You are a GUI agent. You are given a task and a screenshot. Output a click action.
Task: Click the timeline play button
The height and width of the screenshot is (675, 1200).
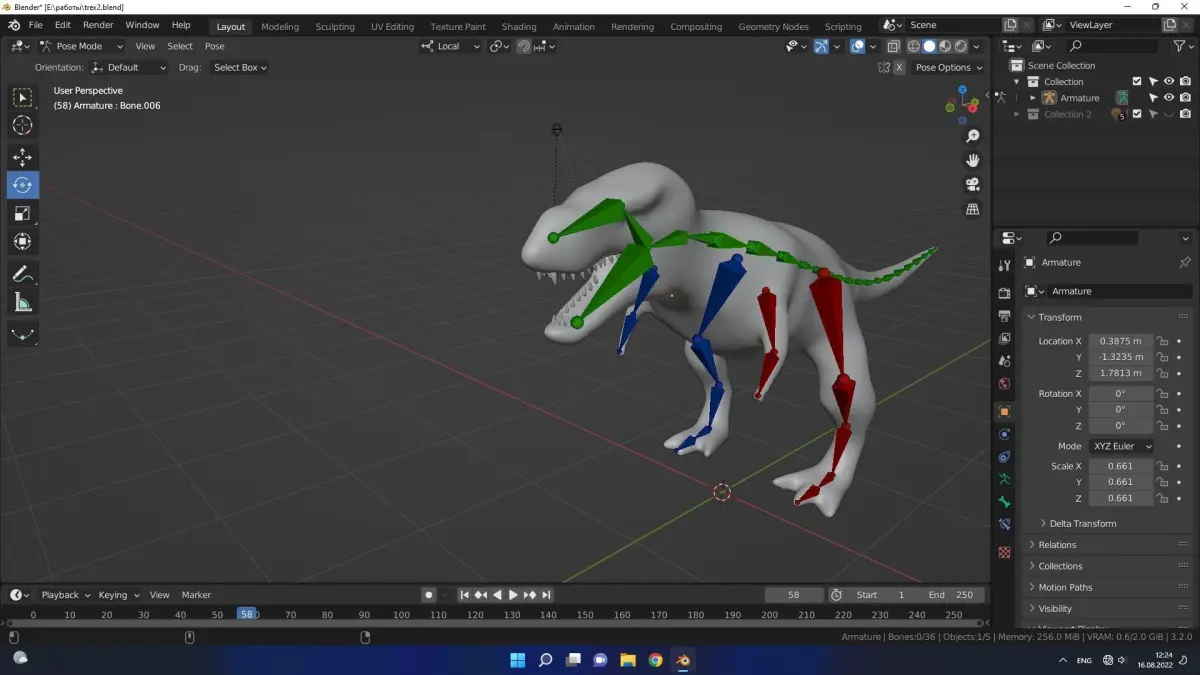click(513, 595)
